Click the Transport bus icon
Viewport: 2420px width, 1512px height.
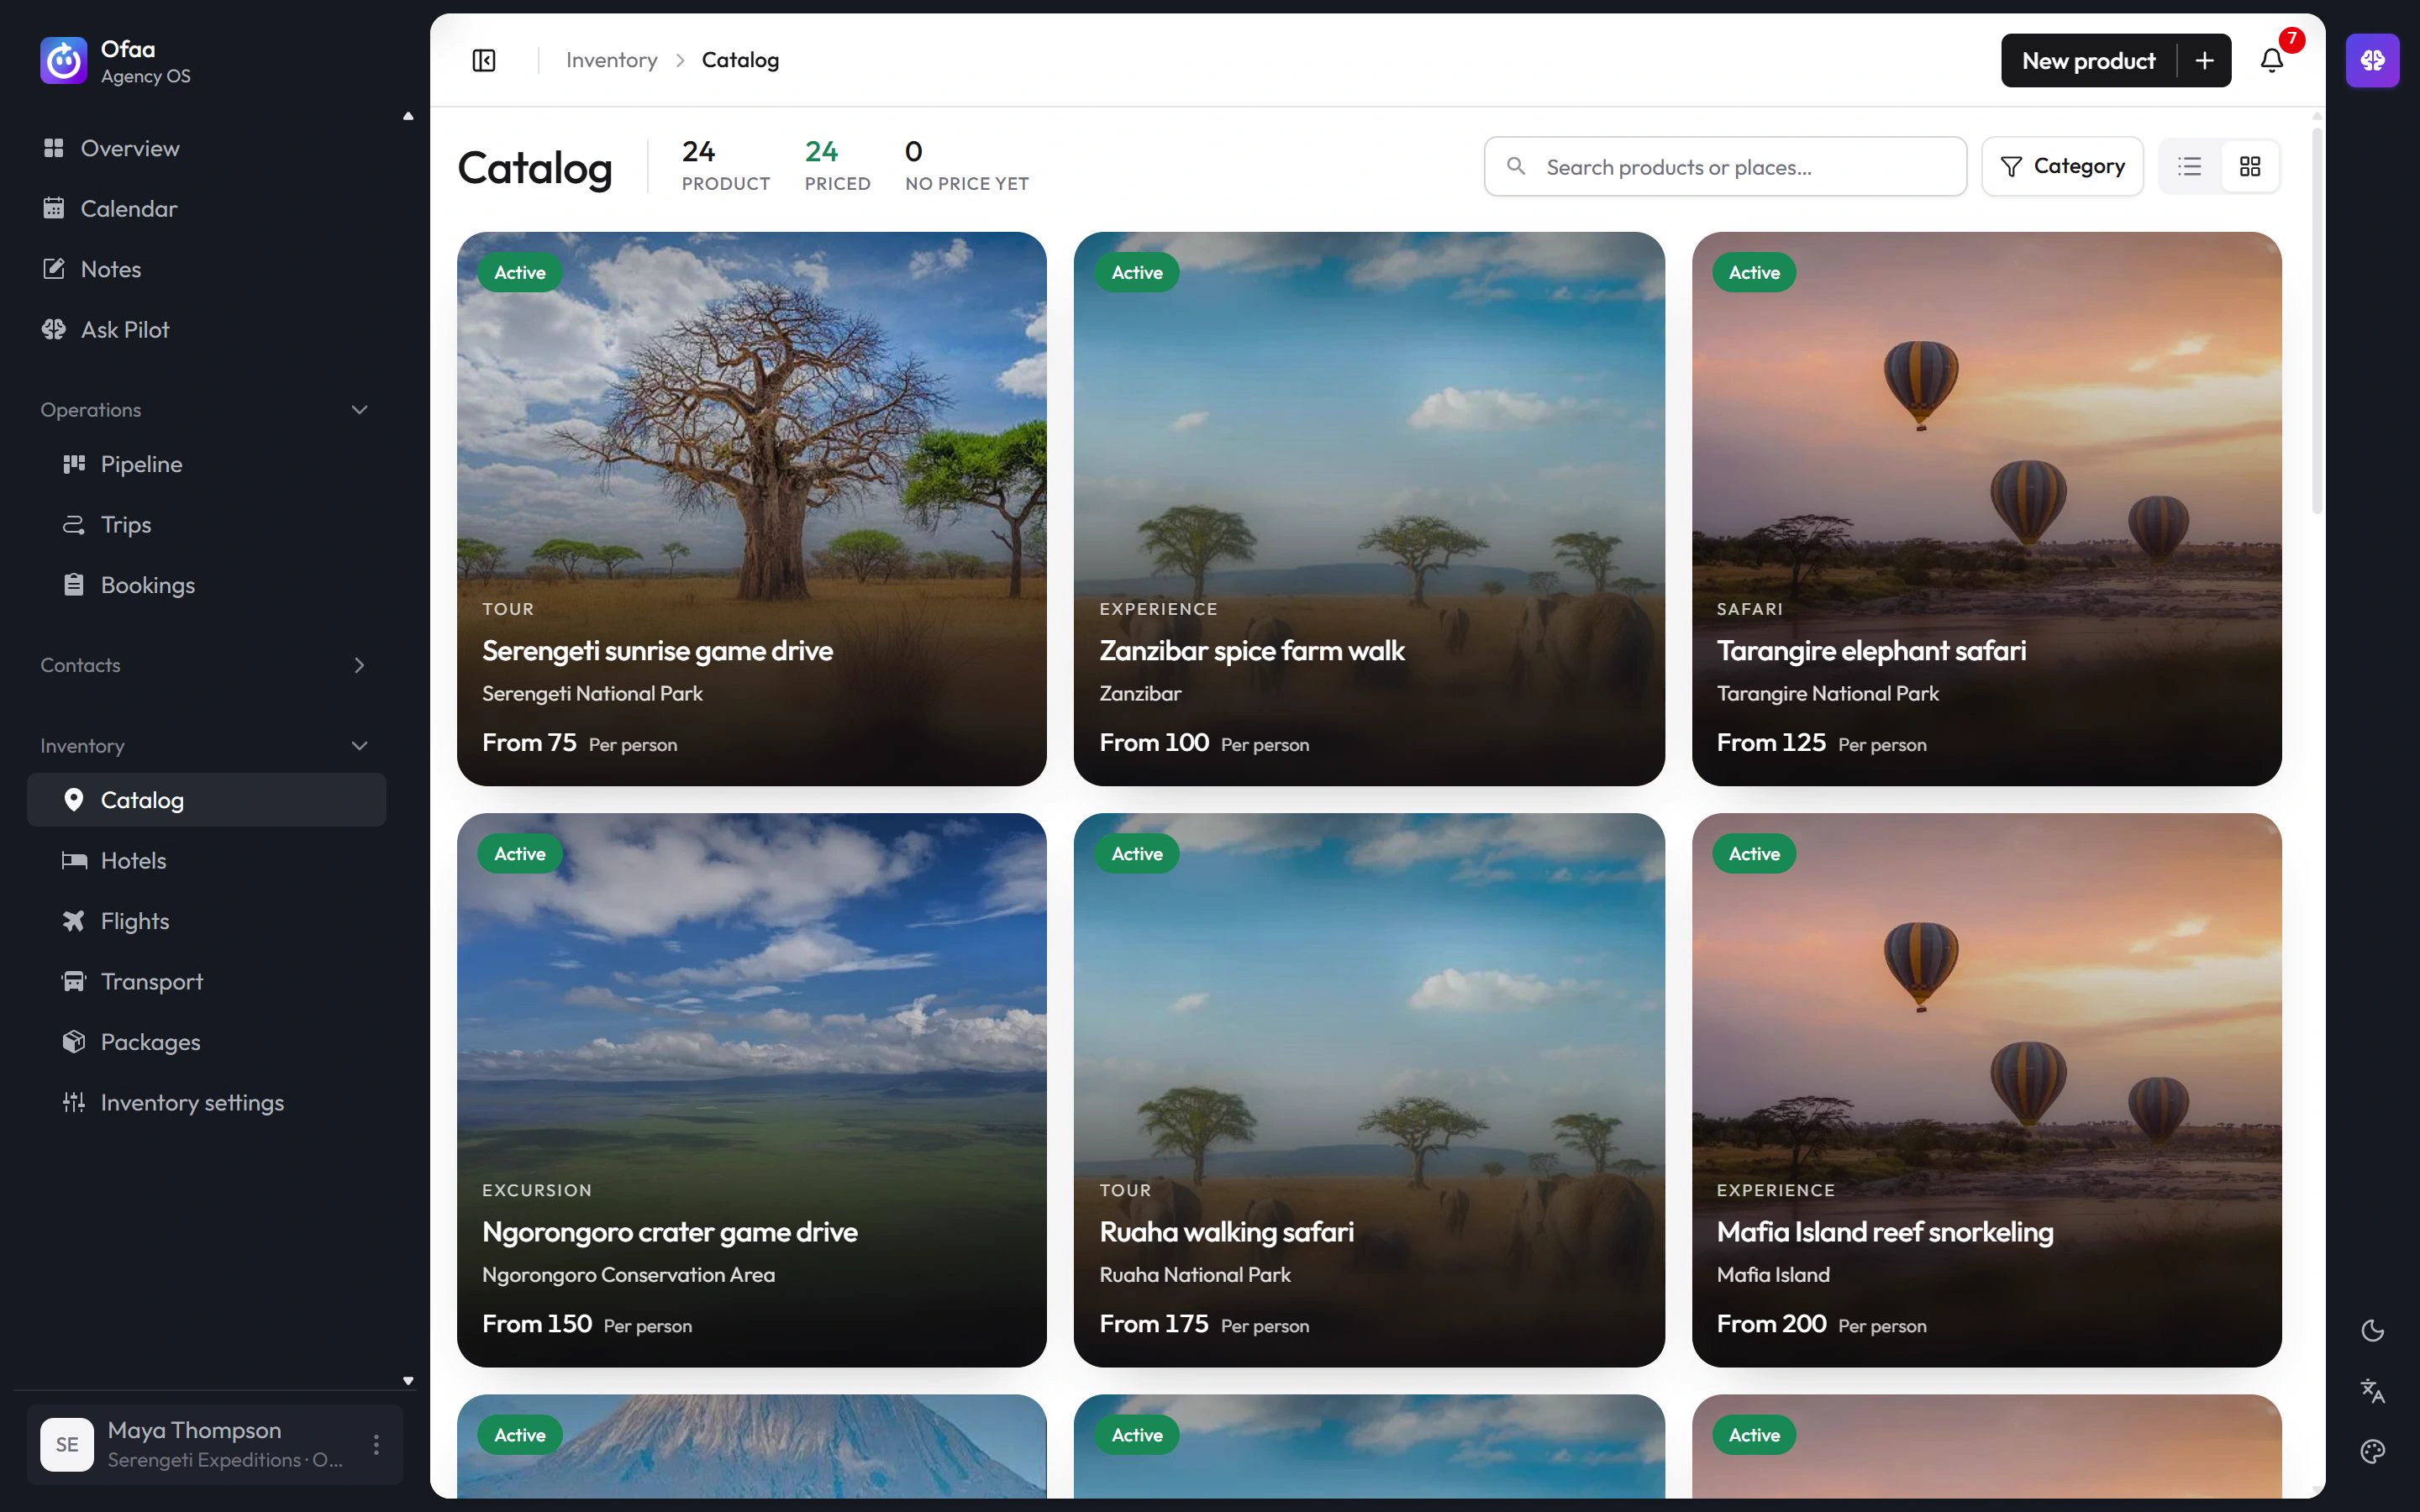[x=74, y=981]
